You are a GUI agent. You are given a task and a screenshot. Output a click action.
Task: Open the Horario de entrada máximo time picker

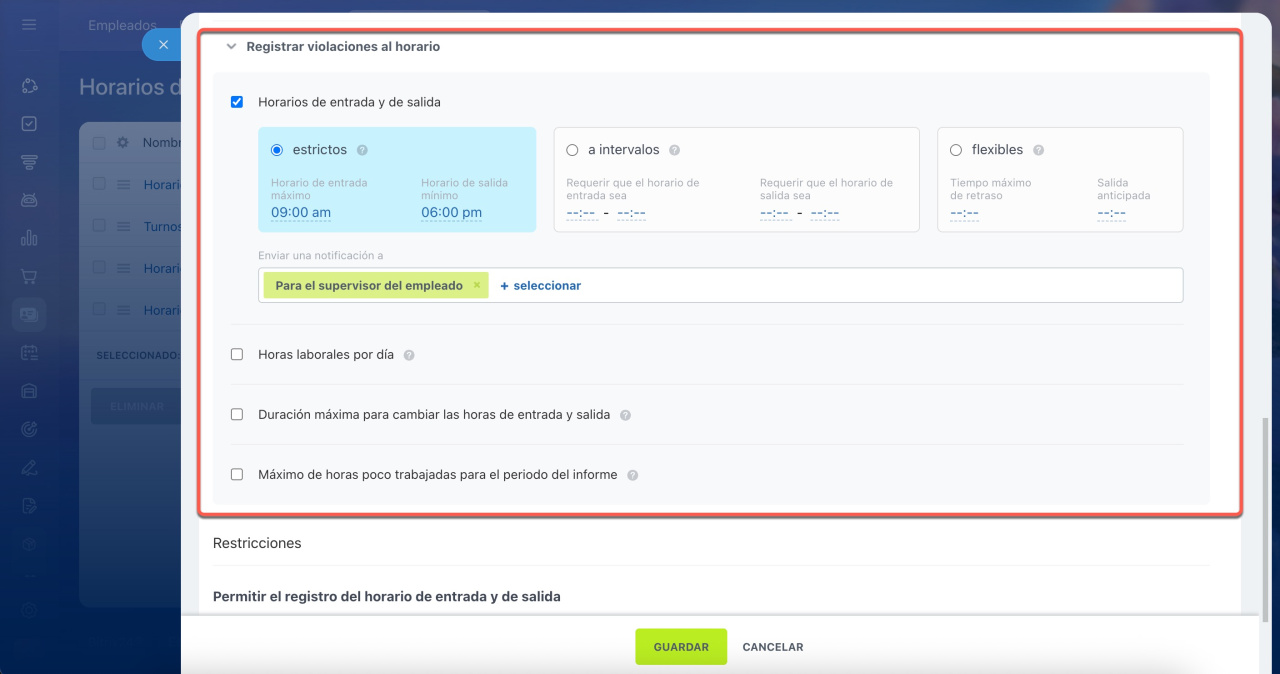coord(301,212)
